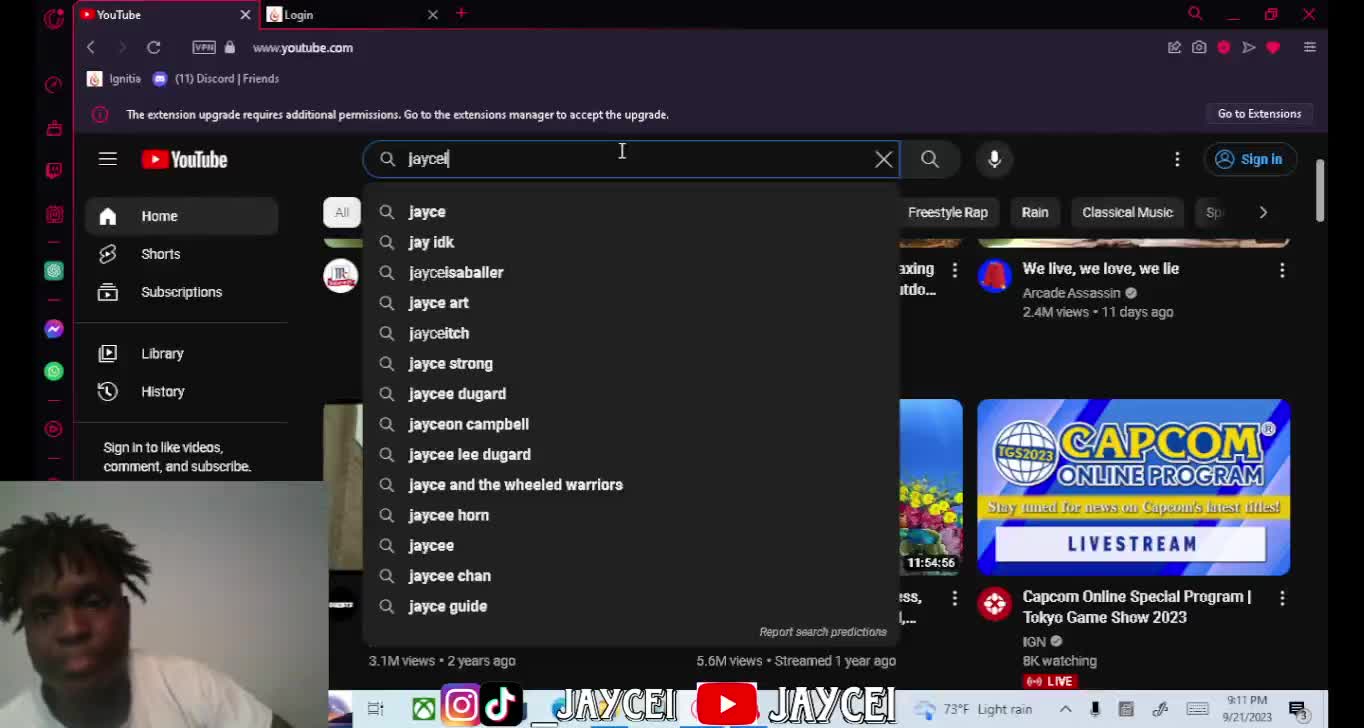
Task: Click Go to Extensions button
Action: coord(1259,114)
